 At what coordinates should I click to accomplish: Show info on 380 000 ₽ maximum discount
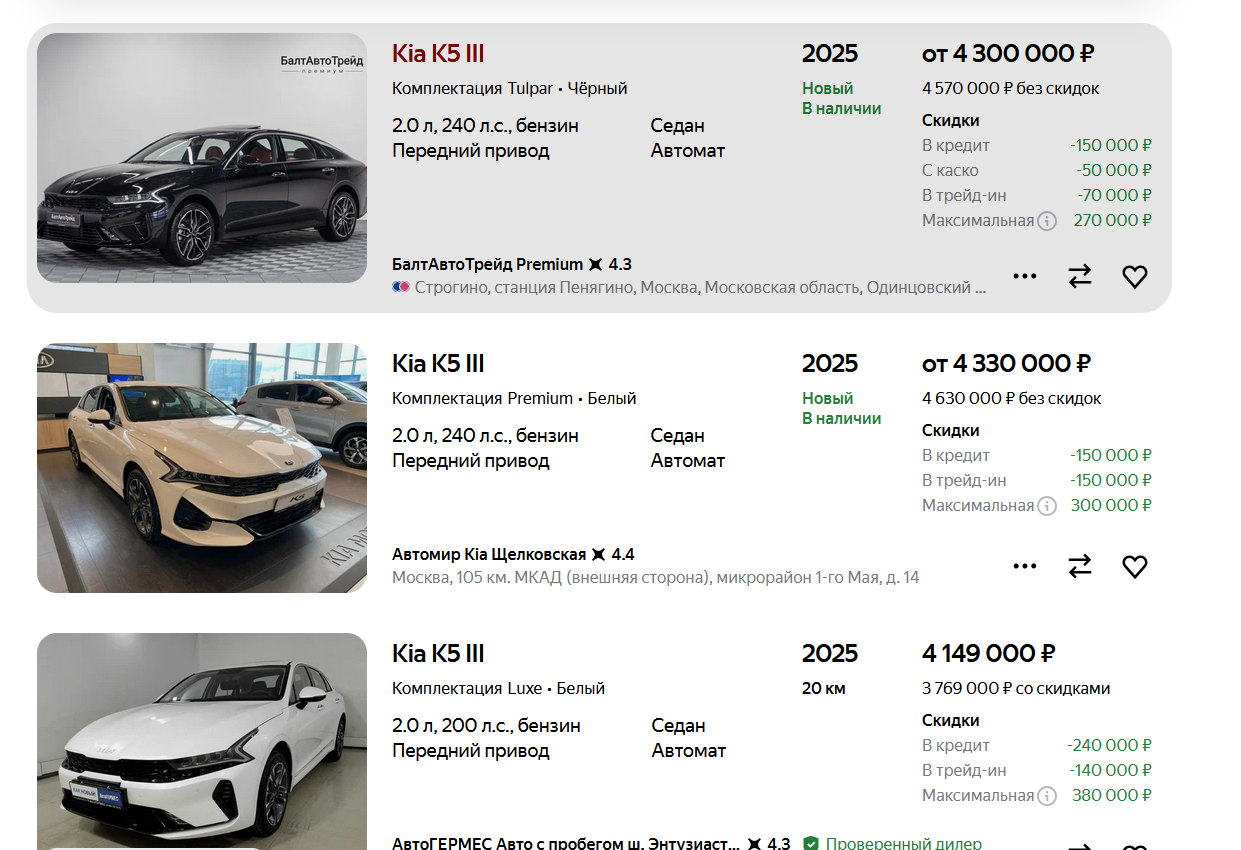1047,796
